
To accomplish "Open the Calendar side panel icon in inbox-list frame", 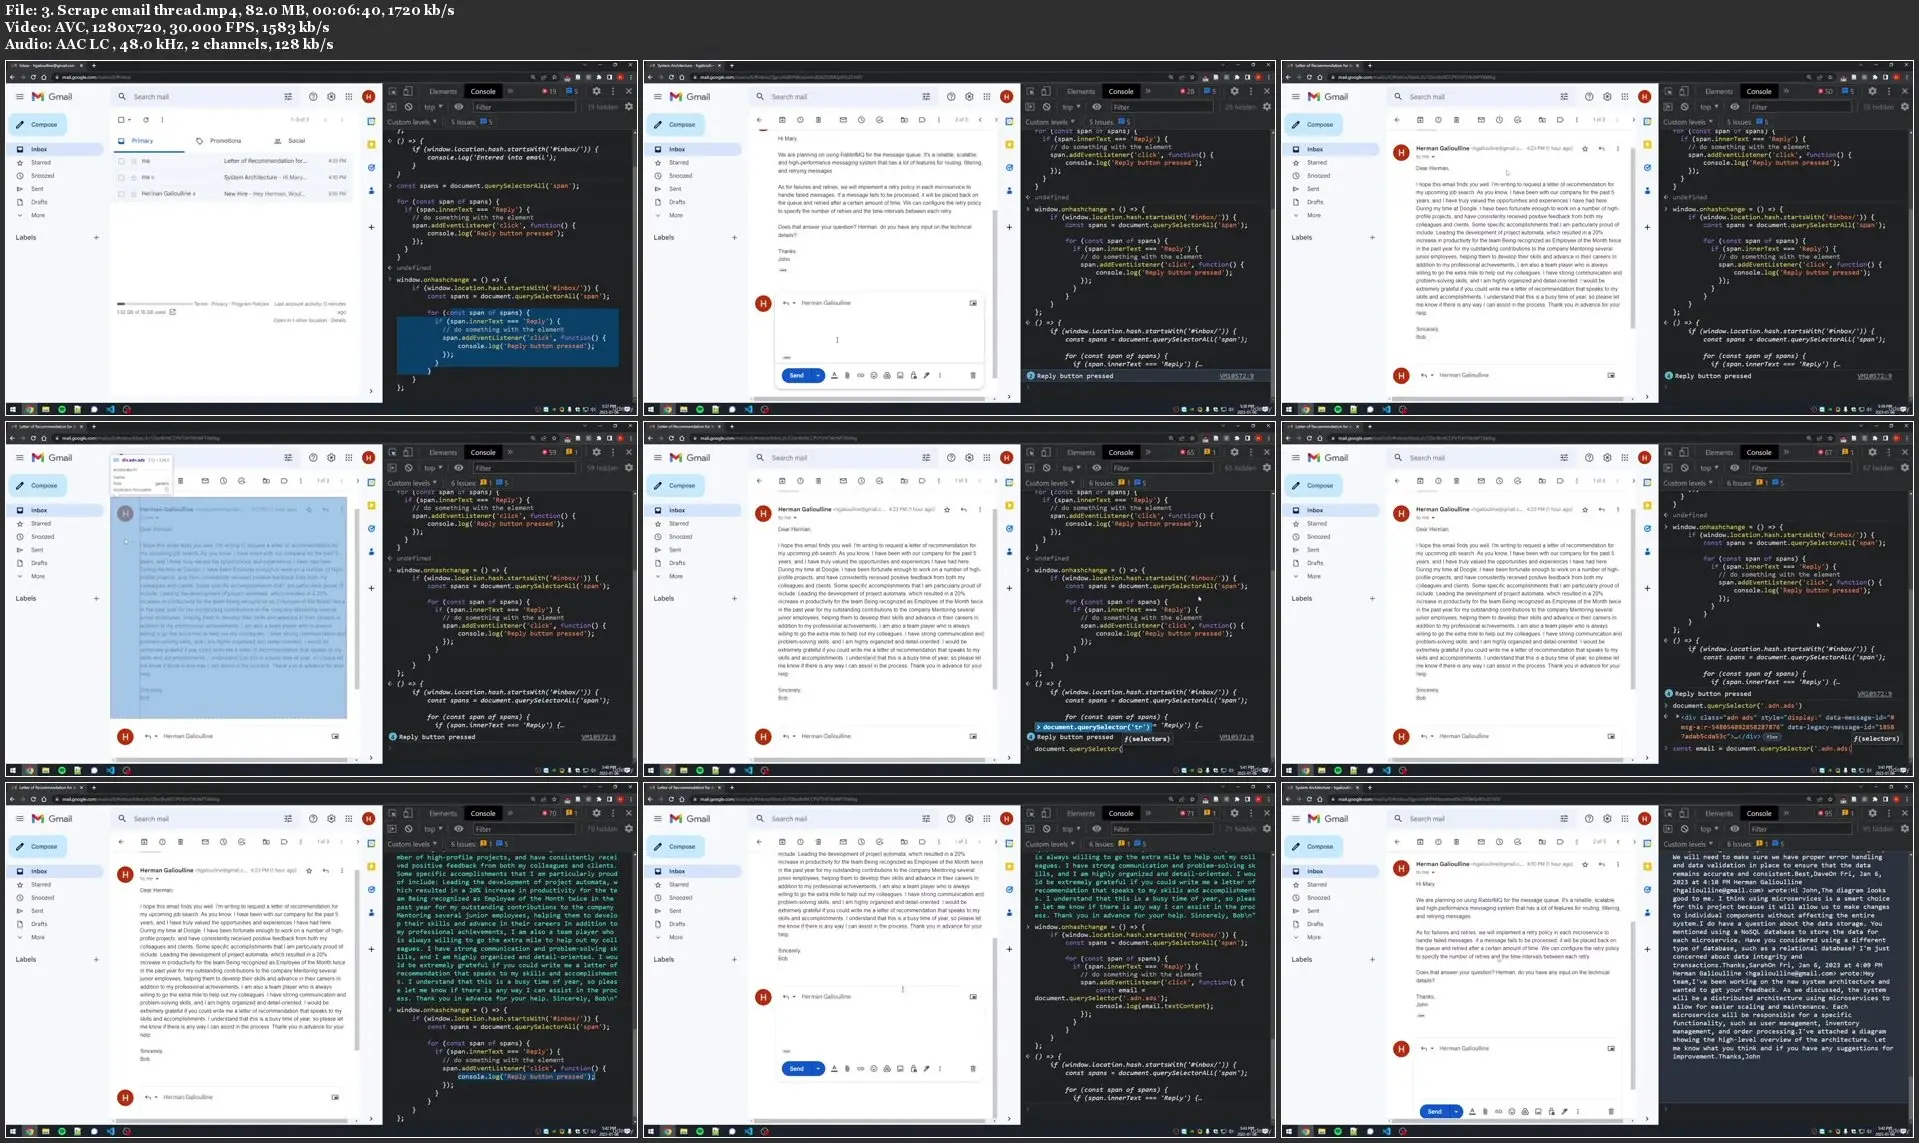I will [x=371, y=122].
